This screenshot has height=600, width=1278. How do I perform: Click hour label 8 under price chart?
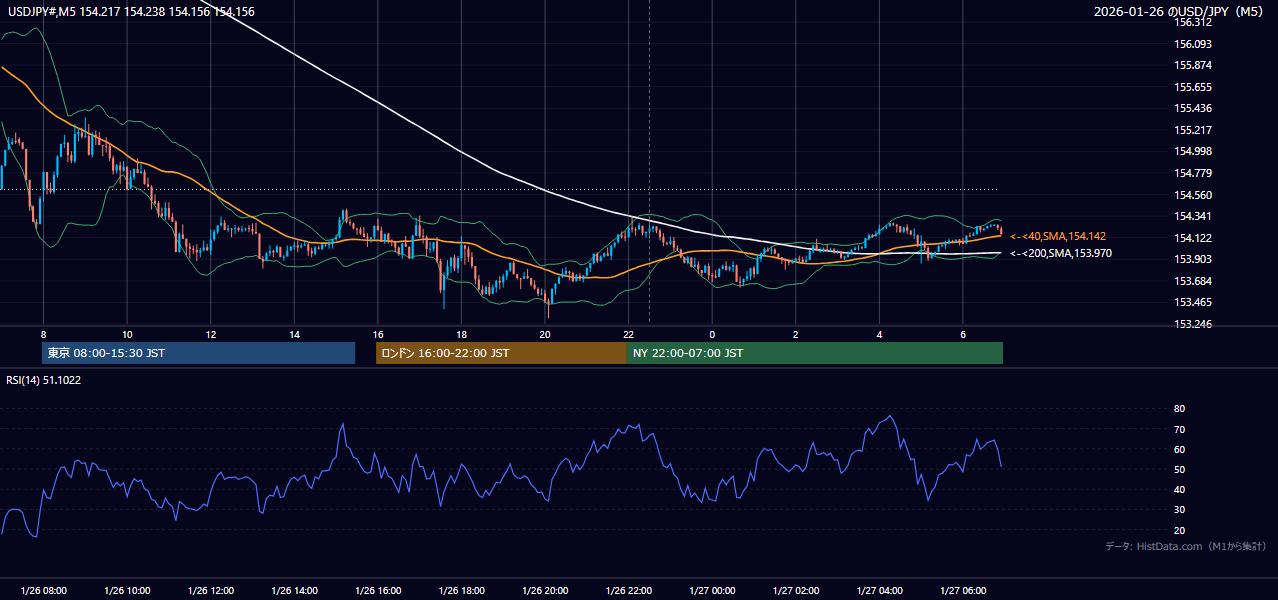[43, 334]
